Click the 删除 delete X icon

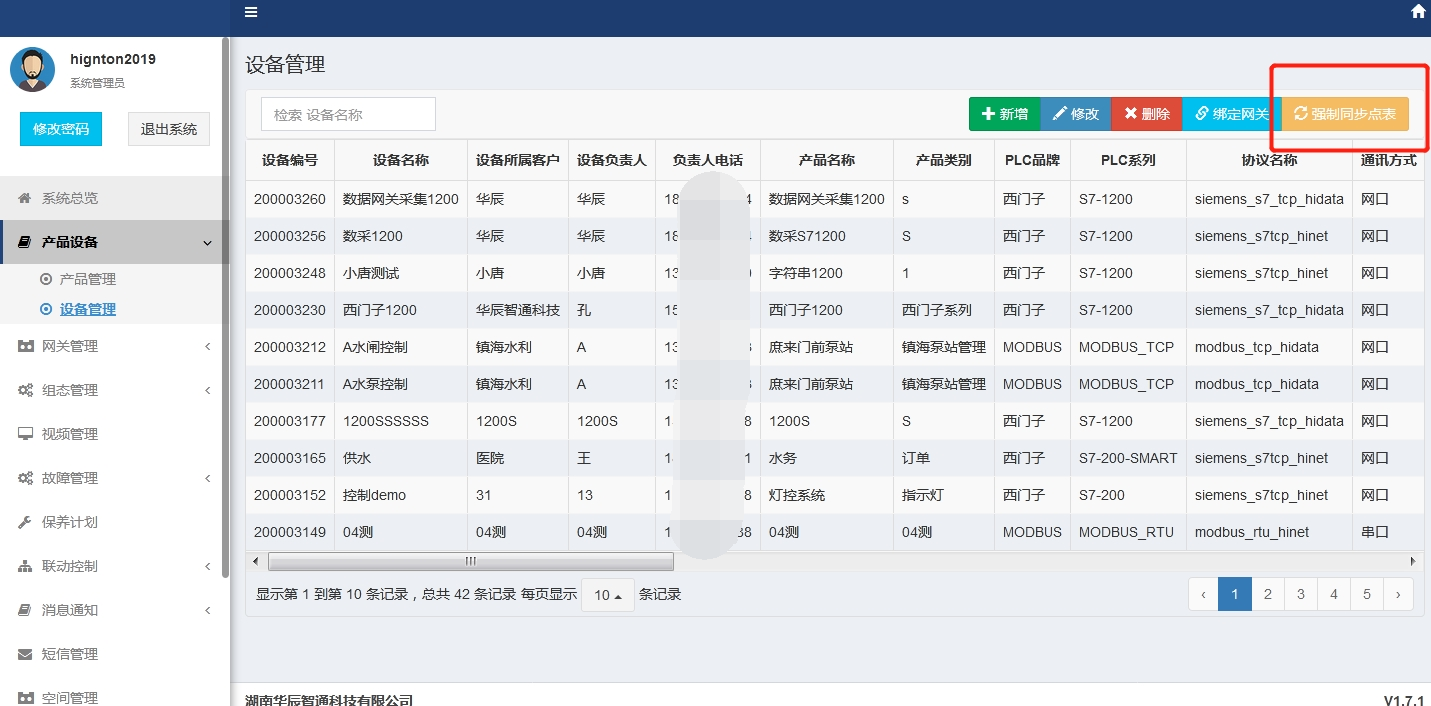[x=1129, y=114]
